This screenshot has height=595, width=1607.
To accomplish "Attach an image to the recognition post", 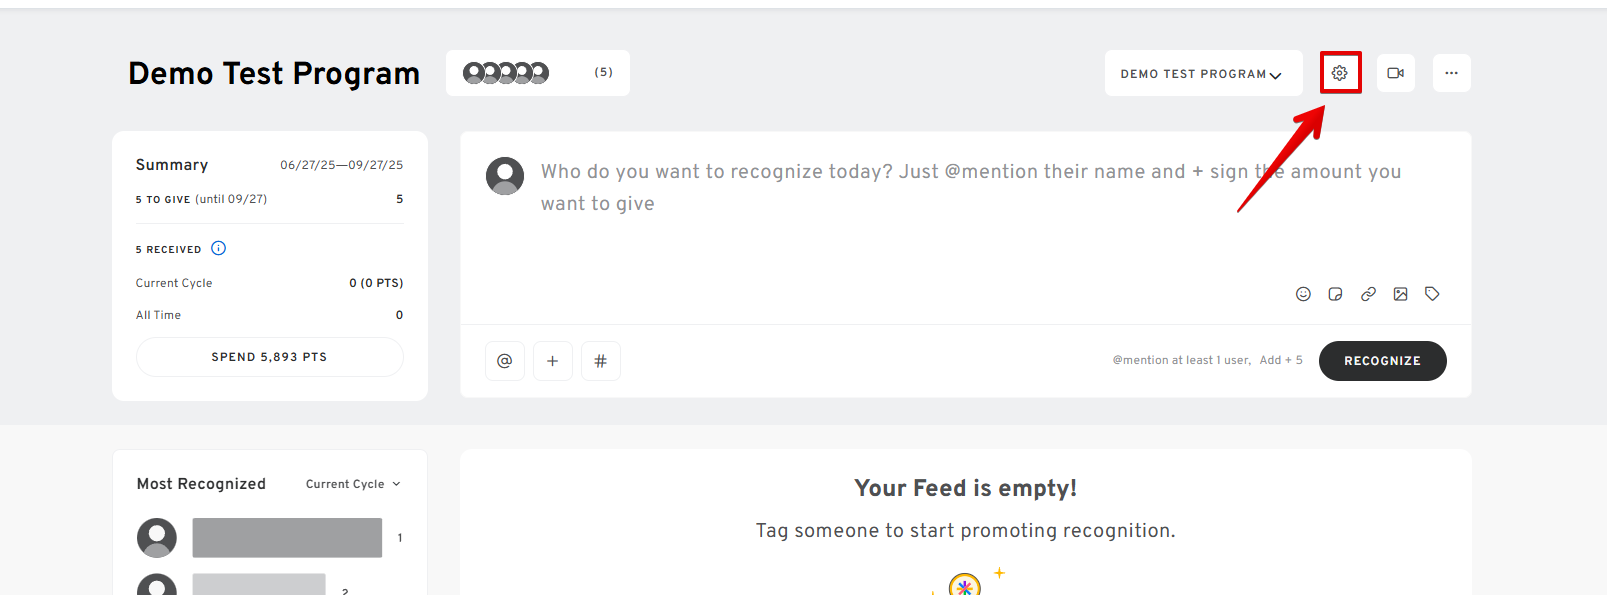I will (x=1400, y=294).
